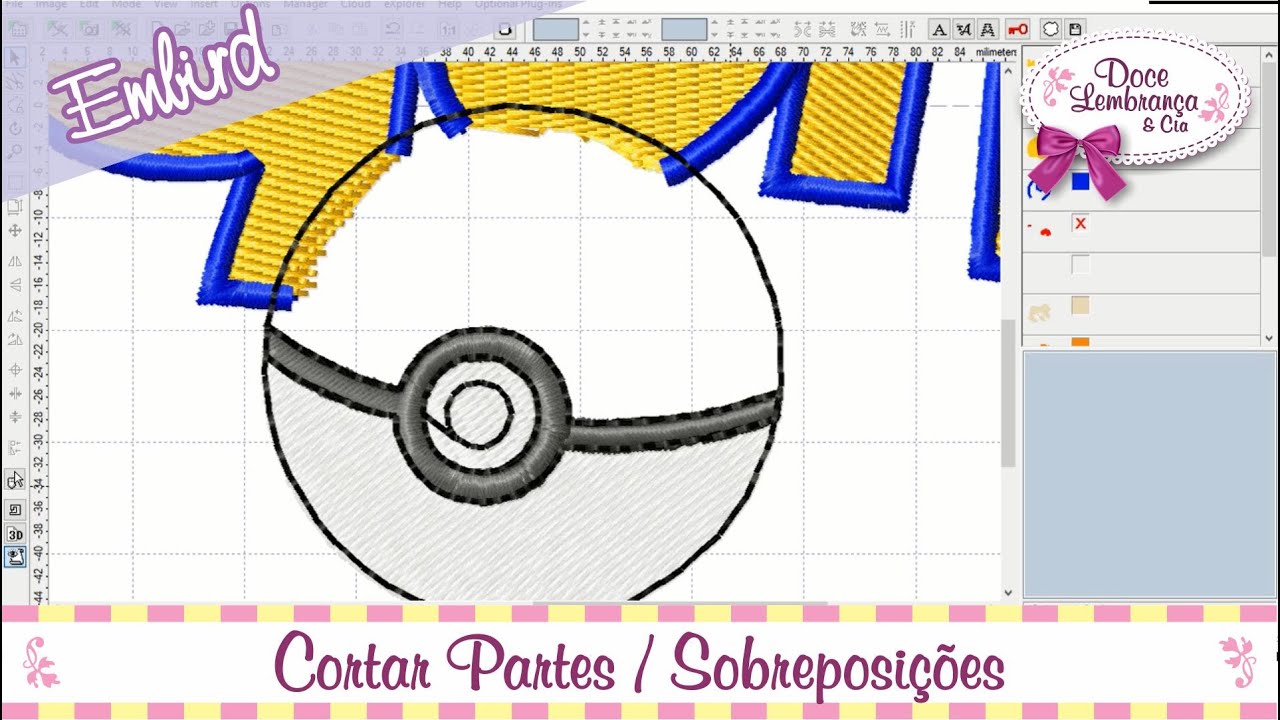
Task: Open the Cloud menu
Action: [356, 6]
